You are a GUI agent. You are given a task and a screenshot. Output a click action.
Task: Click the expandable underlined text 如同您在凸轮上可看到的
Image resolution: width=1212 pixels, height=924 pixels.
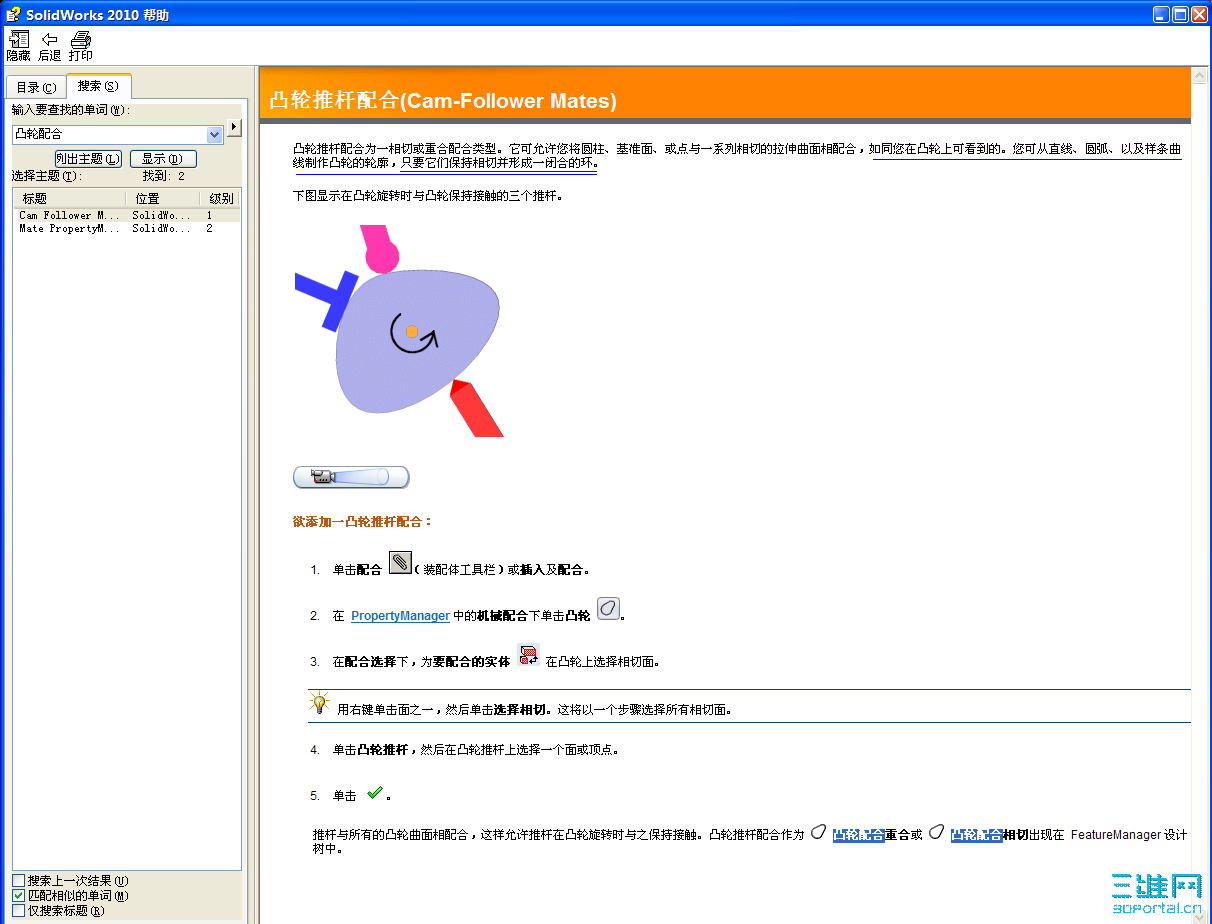(934, 149)
